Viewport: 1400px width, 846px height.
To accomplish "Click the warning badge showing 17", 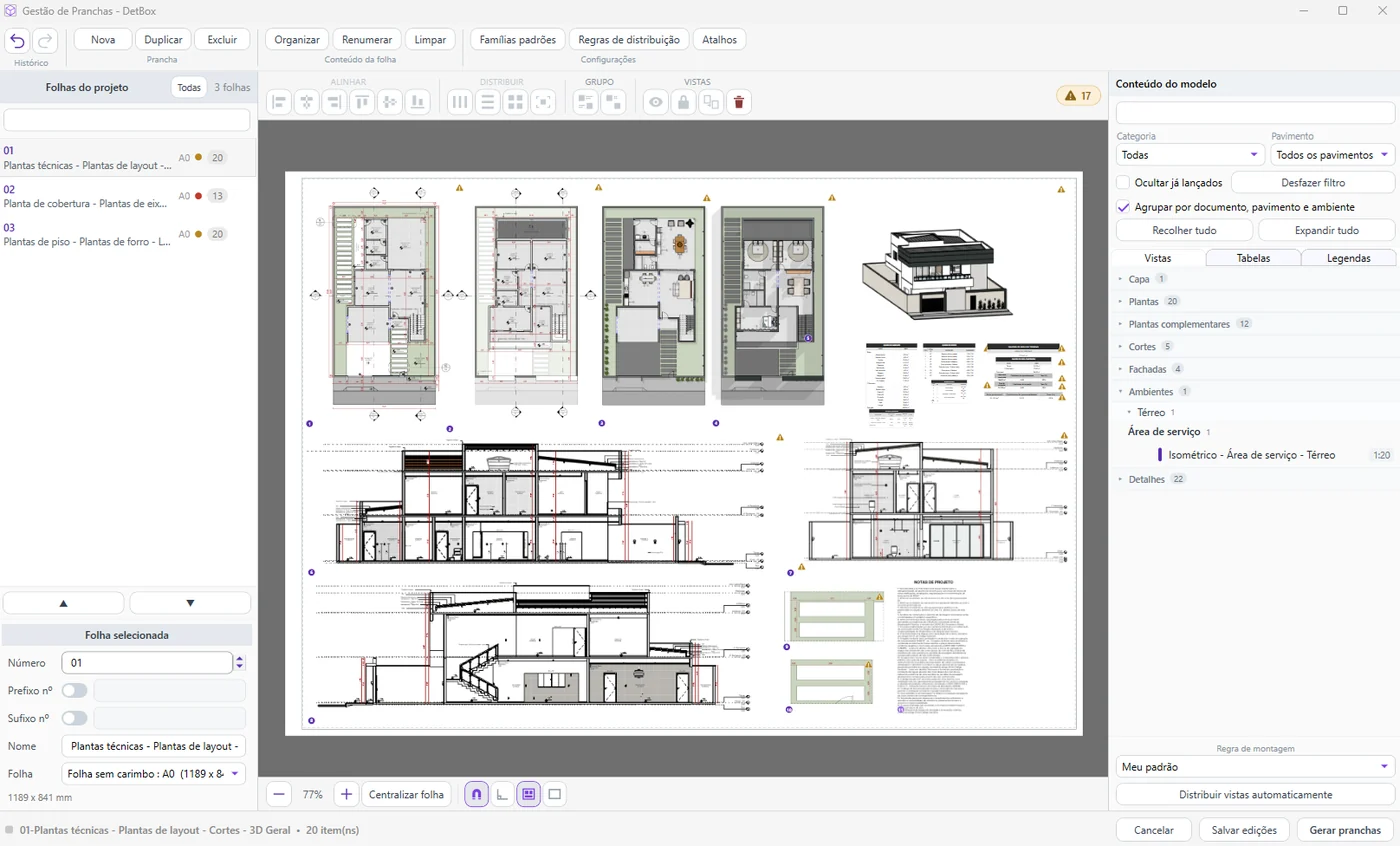I will click(x=1078, y=96).
